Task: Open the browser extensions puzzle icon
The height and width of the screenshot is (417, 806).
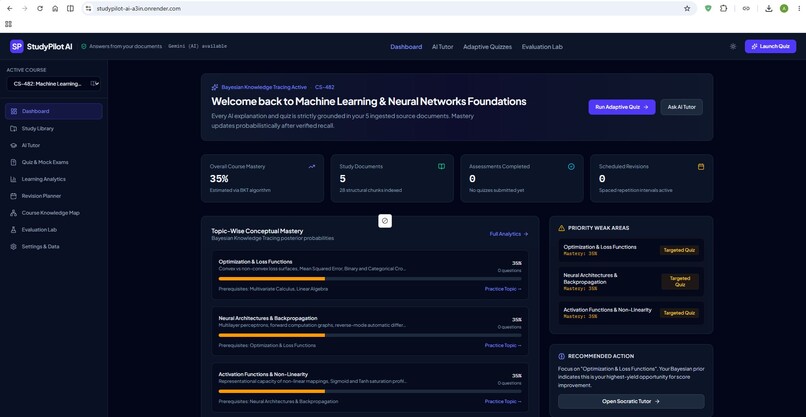Action: [x=723, y=8]
